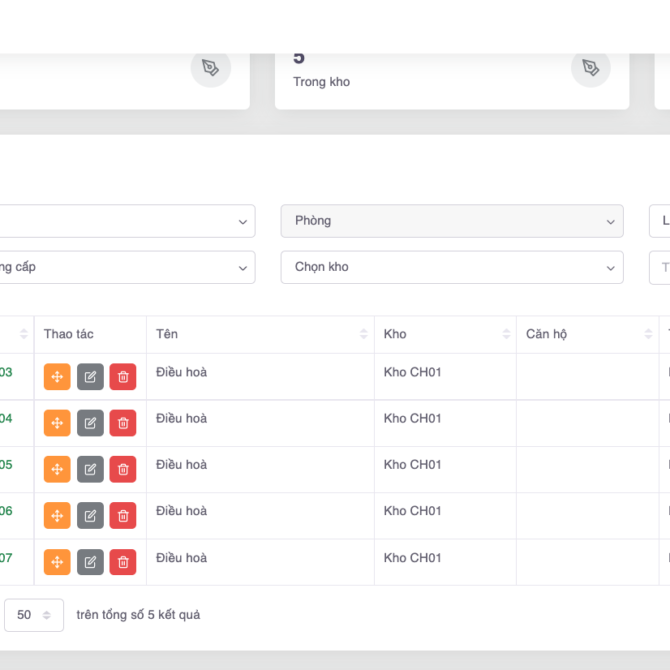
Task: Click the pen icon on Trong kho card
Action: tap(590, 67)
